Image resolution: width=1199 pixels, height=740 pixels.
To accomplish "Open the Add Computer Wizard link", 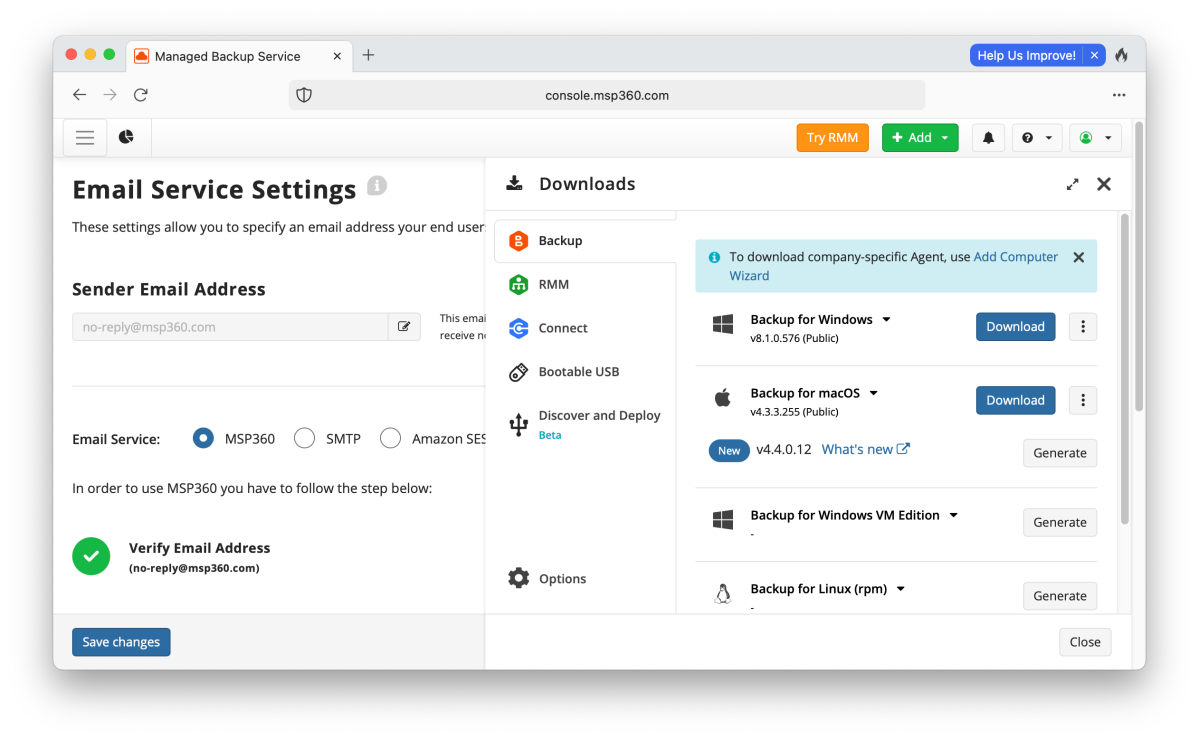I will click(x=893, y=266).
